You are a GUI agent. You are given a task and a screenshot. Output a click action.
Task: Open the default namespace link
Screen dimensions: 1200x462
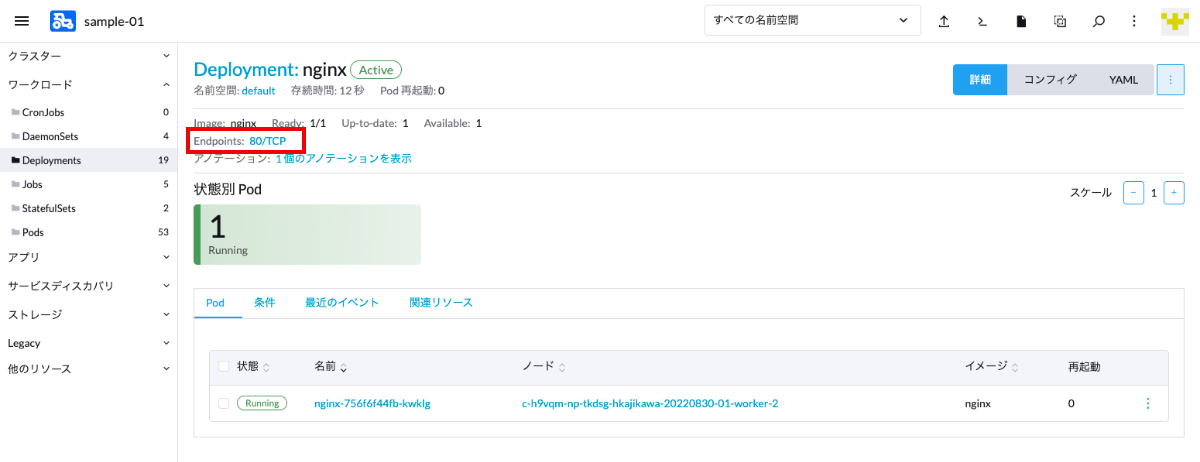[x=258, y=91]
